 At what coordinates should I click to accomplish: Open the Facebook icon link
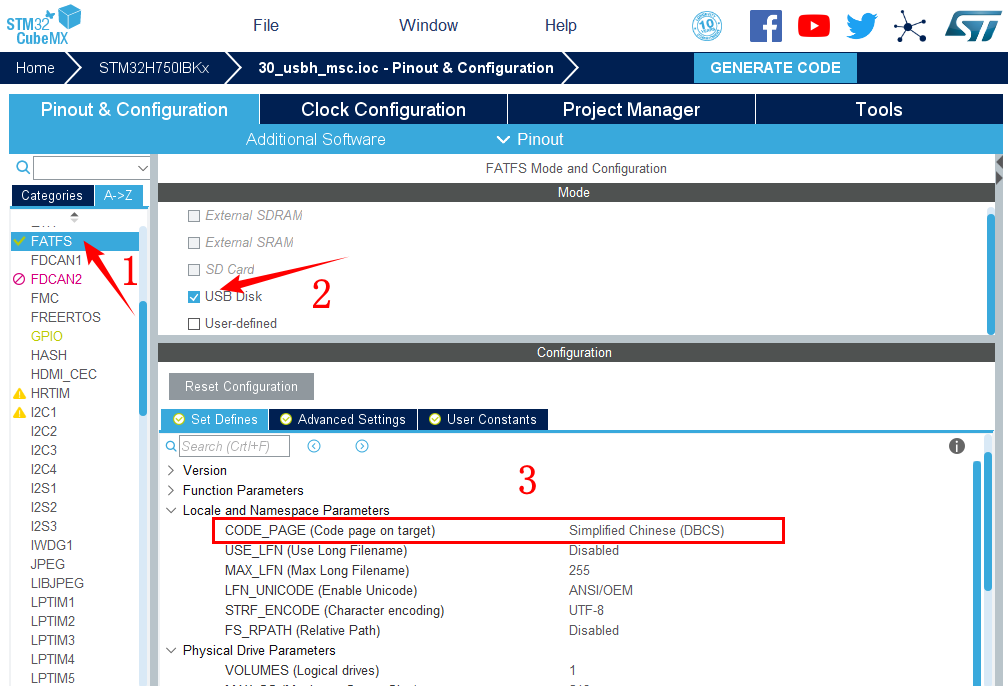coord(765,26)
